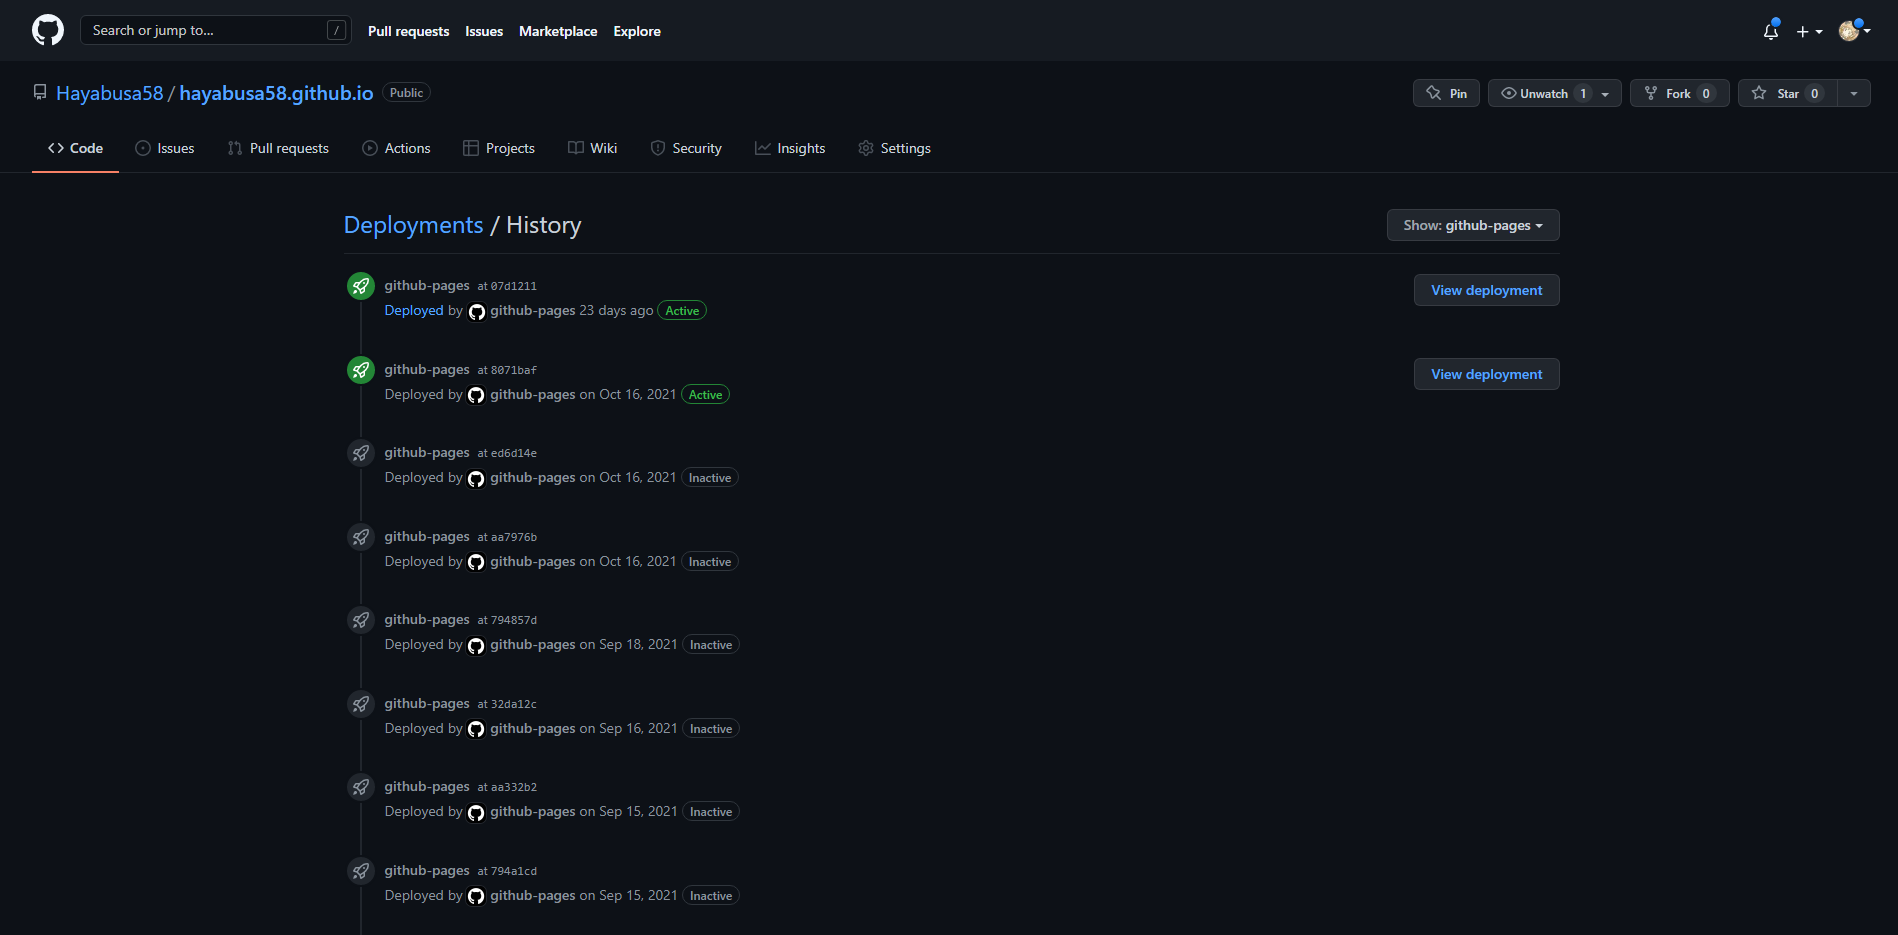
Task: Switch to the Code tab
Action: click(x=75, y=148)
